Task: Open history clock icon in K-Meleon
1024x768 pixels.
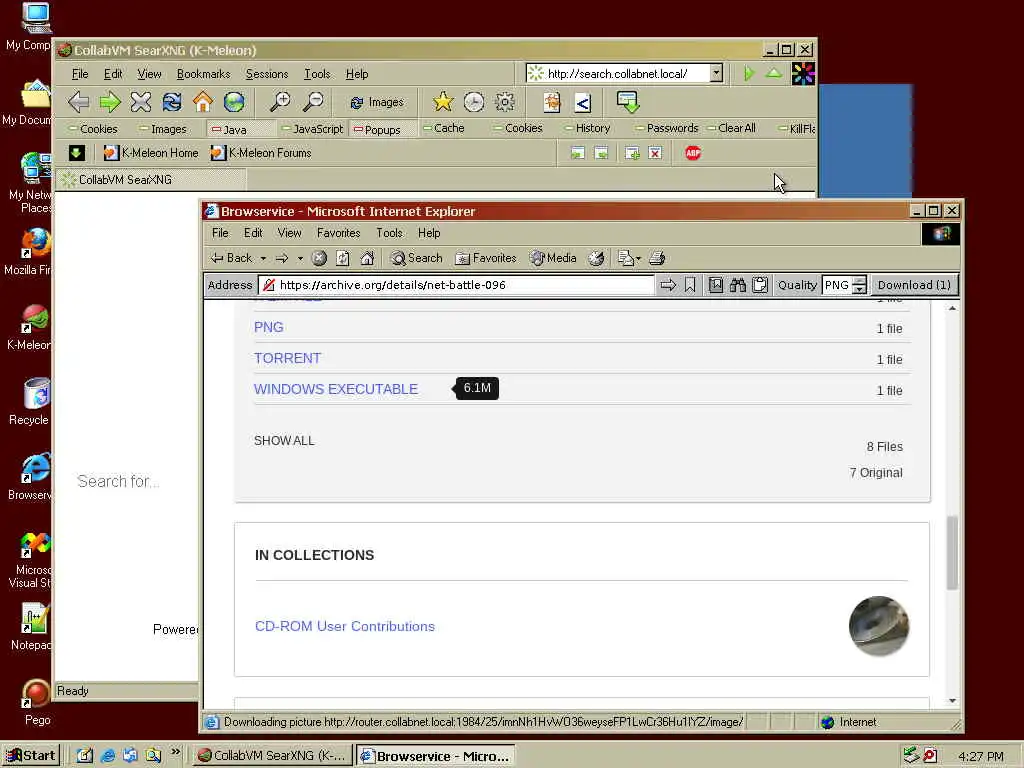Action: click(x=473, y=102)
